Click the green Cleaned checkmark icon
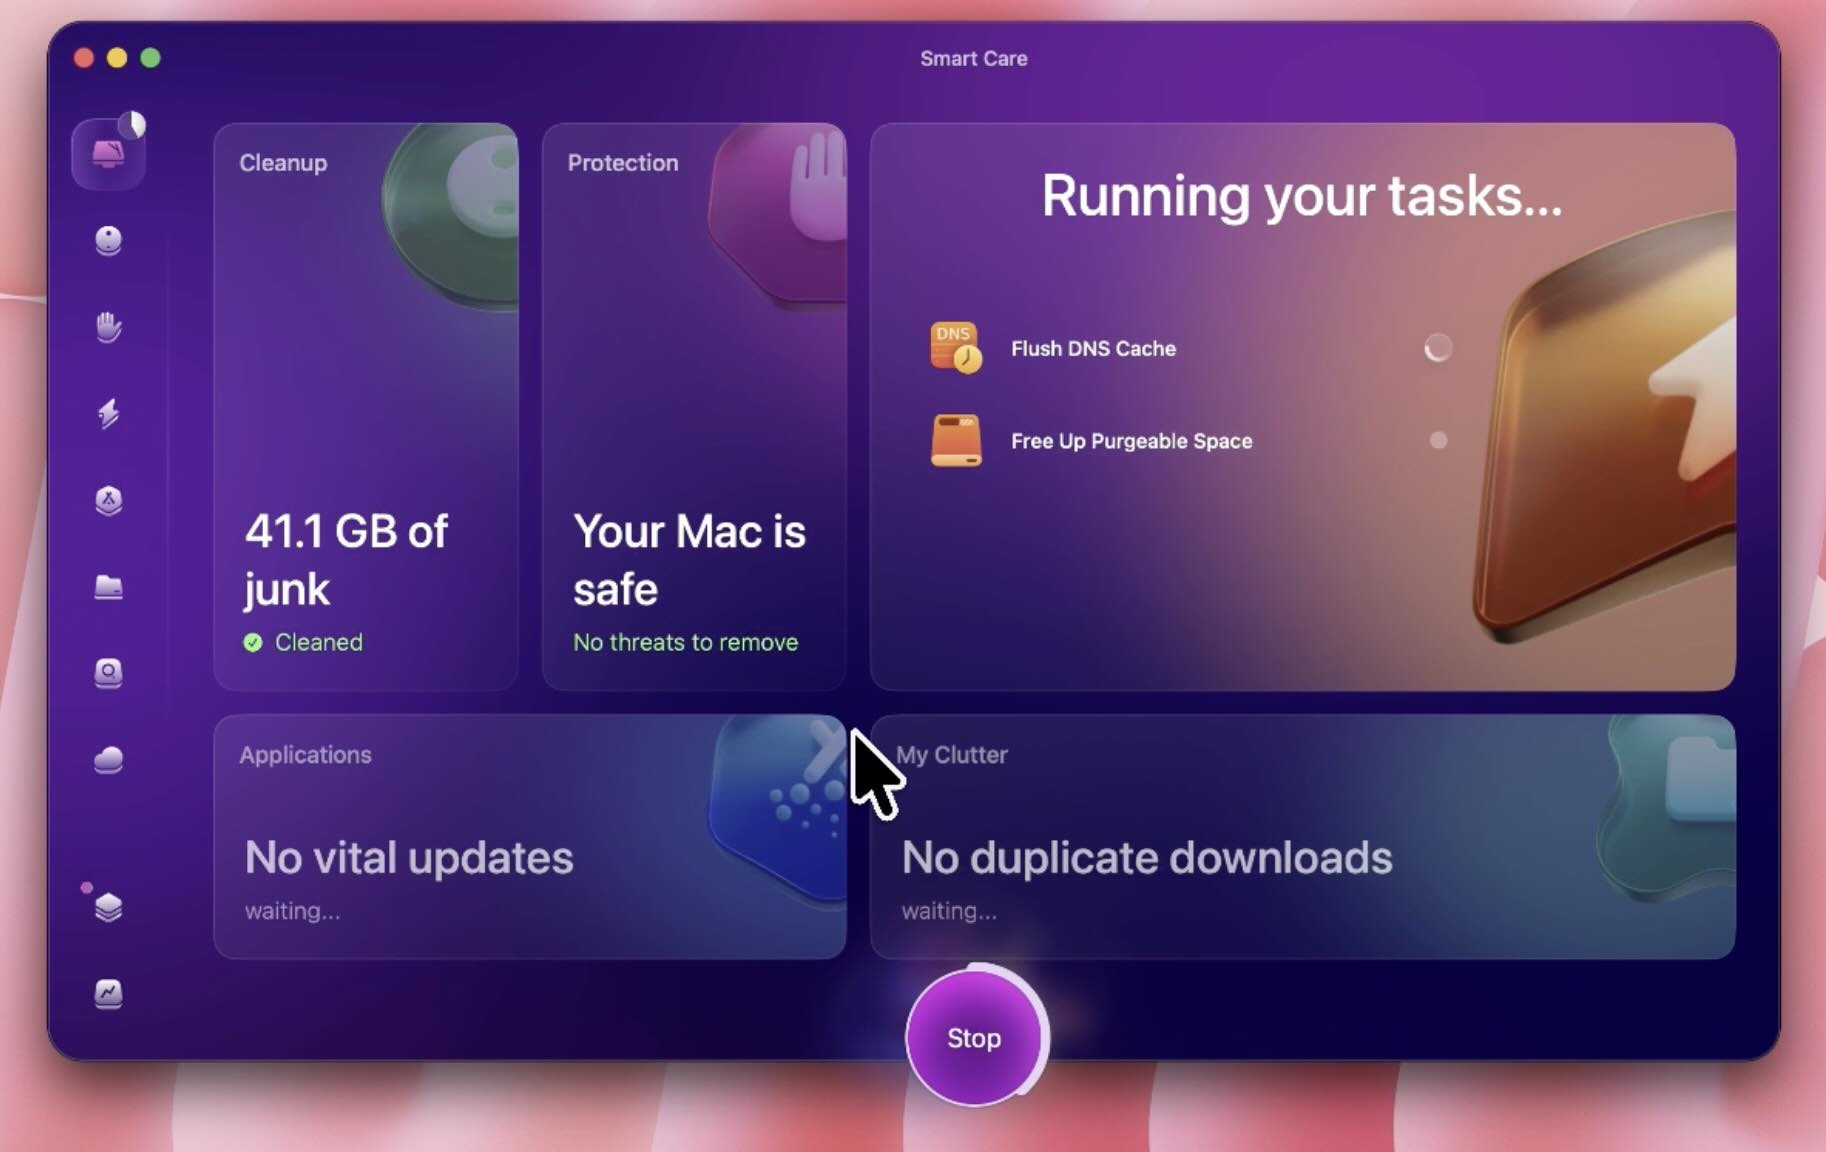Image resolution: width=1826 pixels, height=1152 pixels. click(253, 642)
